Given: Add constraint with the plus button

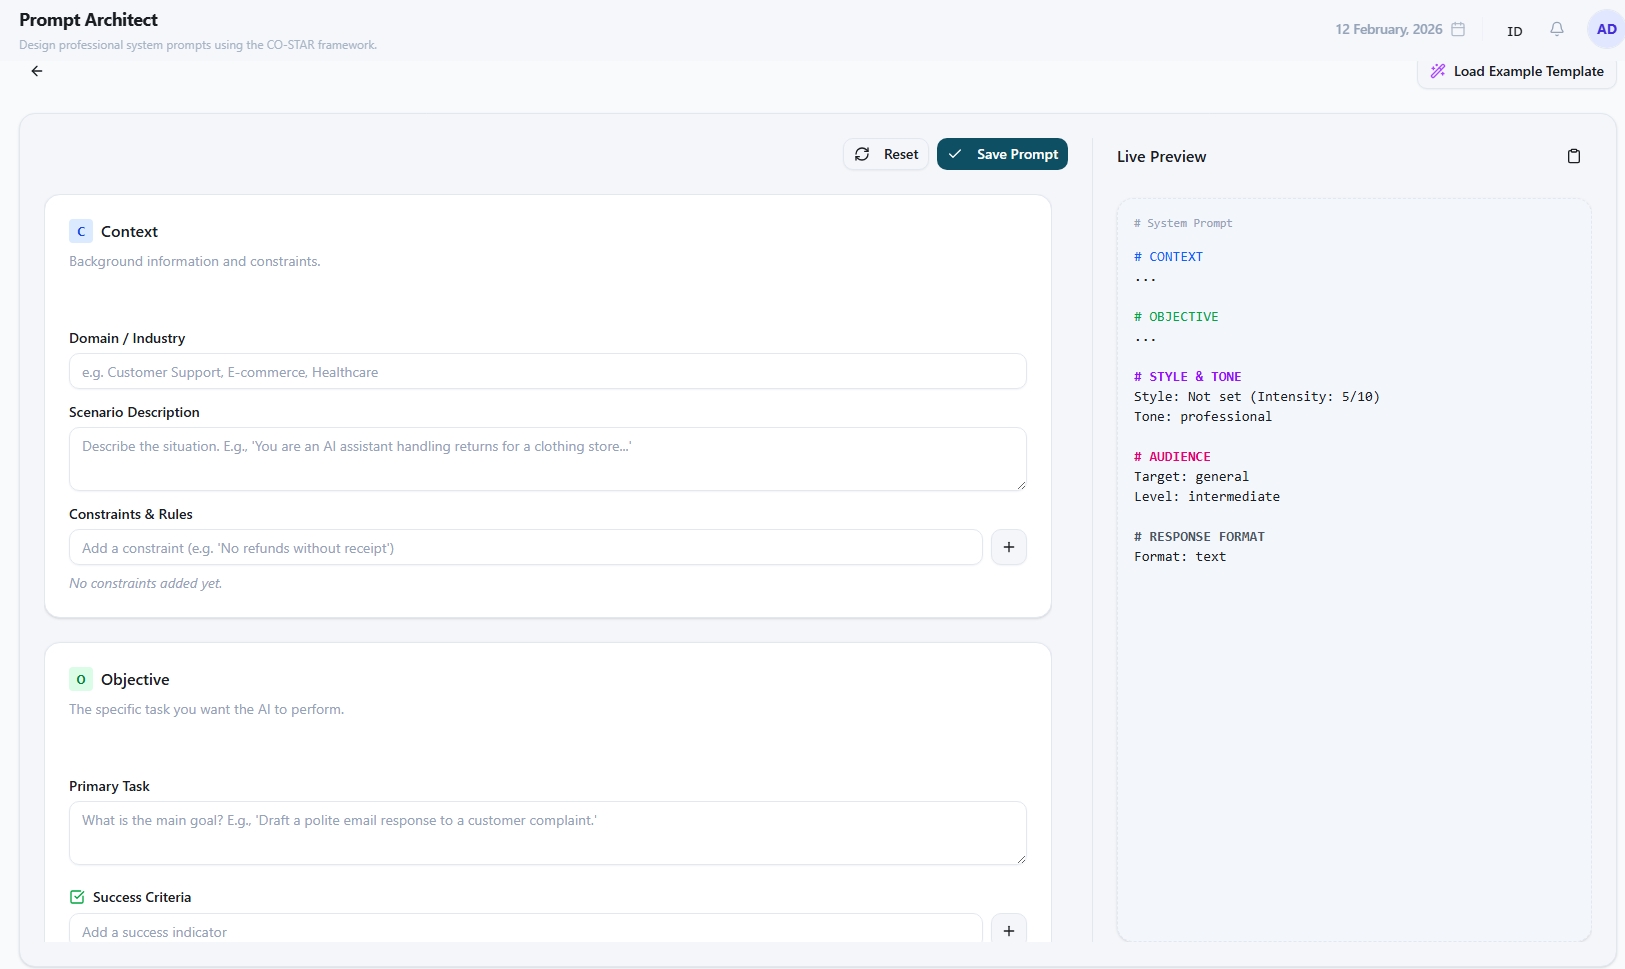Looking at the screenshot, I should [1008, 548].
